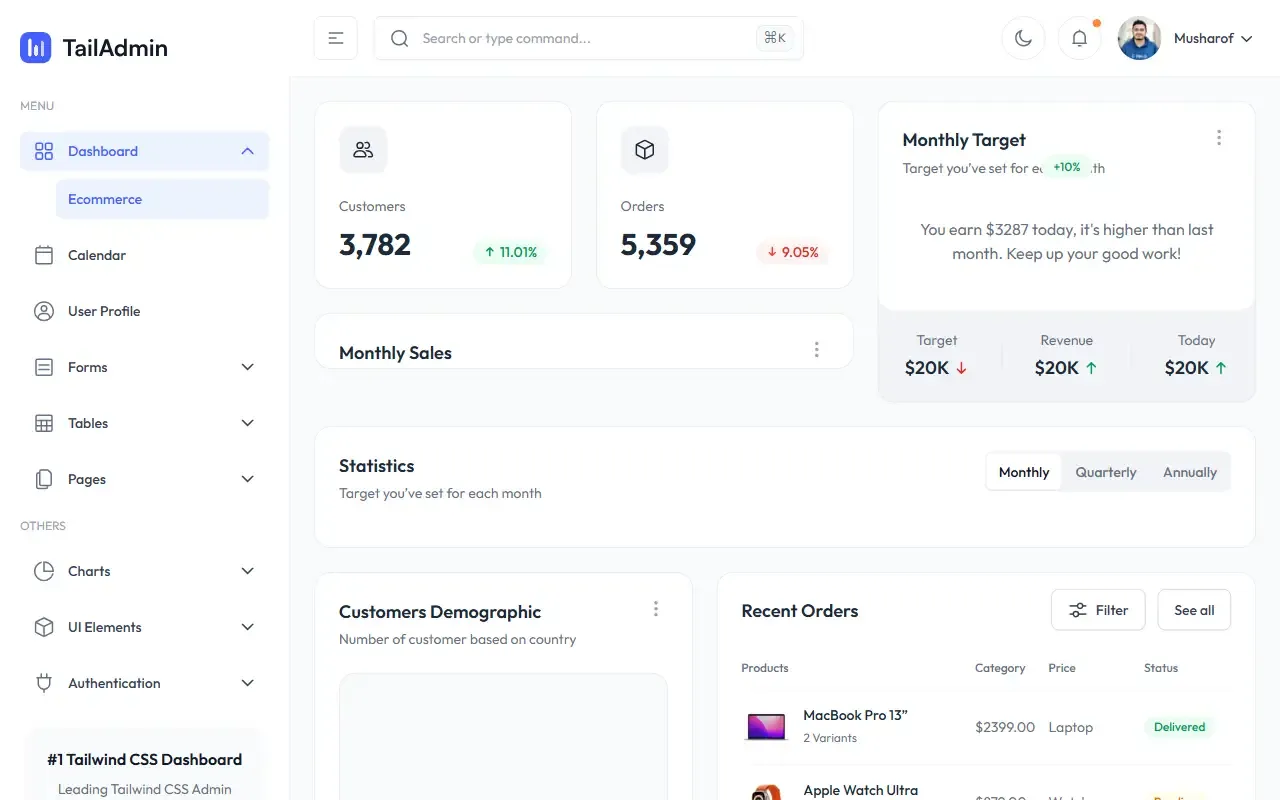Click the 11.01% customers growth badge
This screenshot has height=800, width=1280.
(x=510, y=252)
